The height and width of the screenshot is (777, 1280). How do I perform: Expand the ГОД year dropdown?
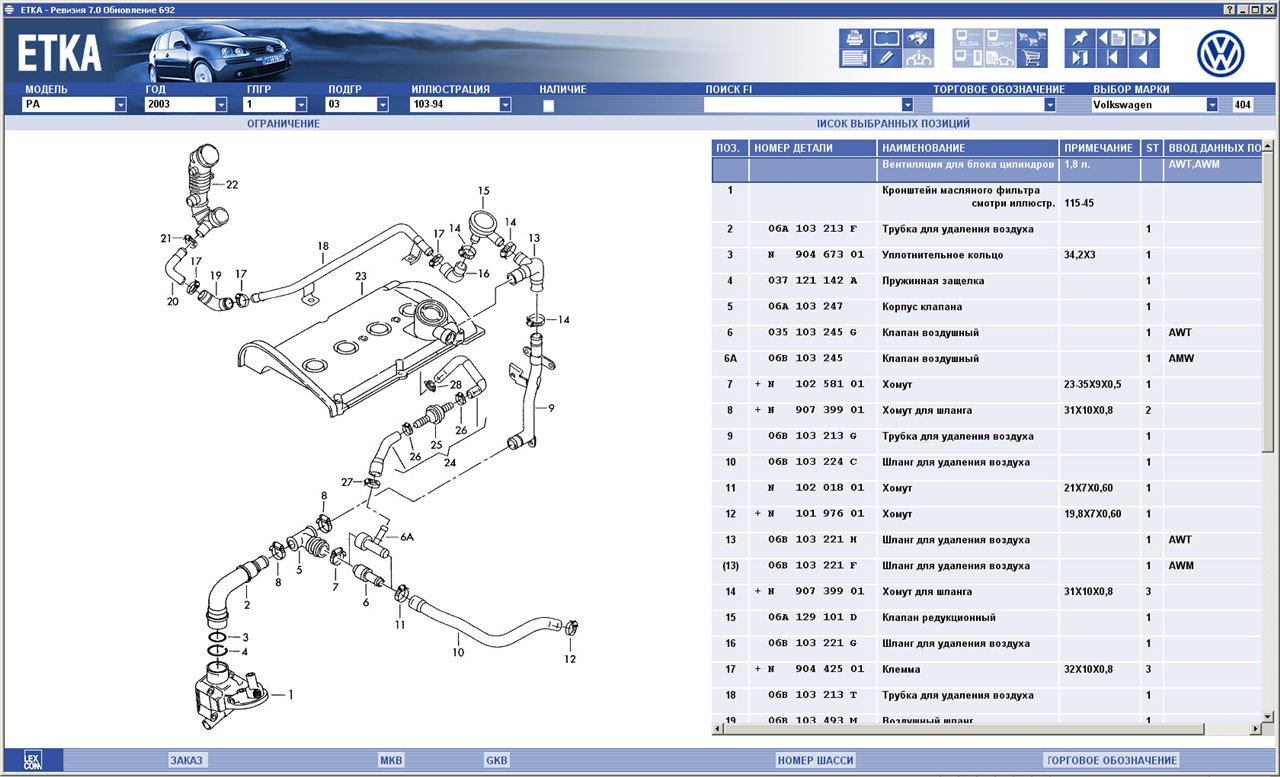click(221, 105)
